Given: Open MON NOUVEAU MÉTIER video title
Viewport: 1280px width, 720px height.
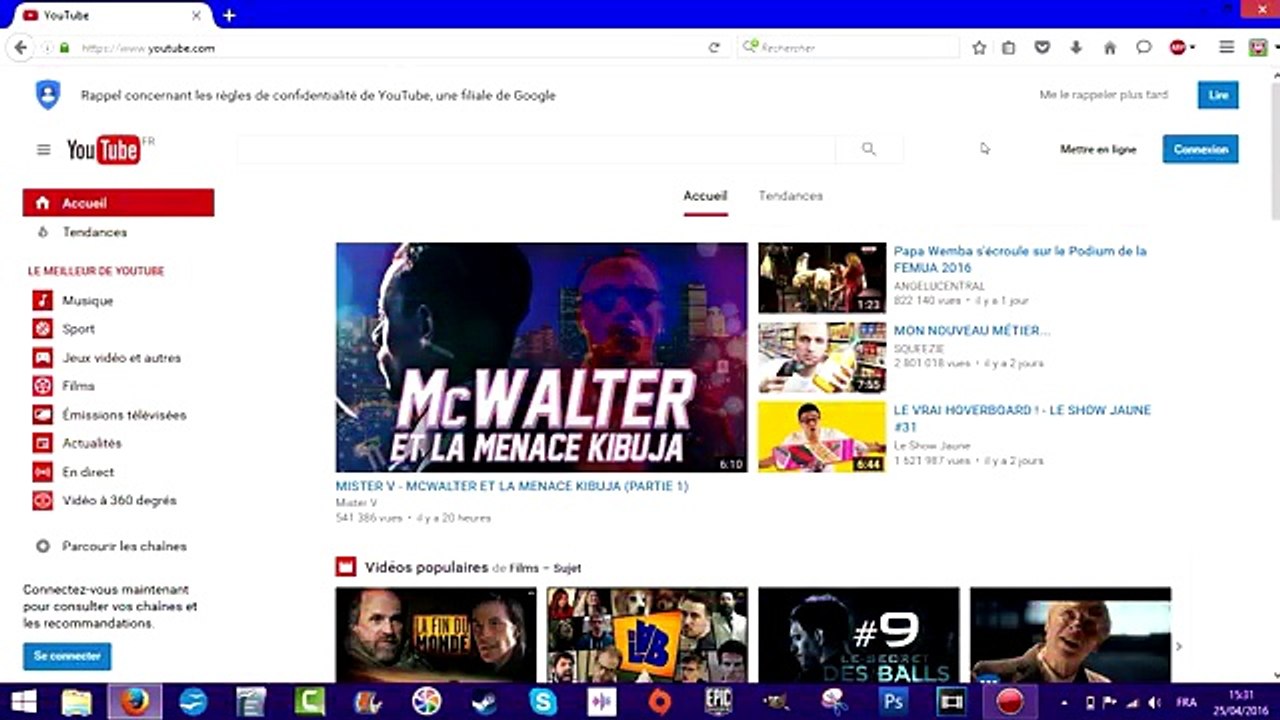Looking at the screenshot, I should point(972,330).
